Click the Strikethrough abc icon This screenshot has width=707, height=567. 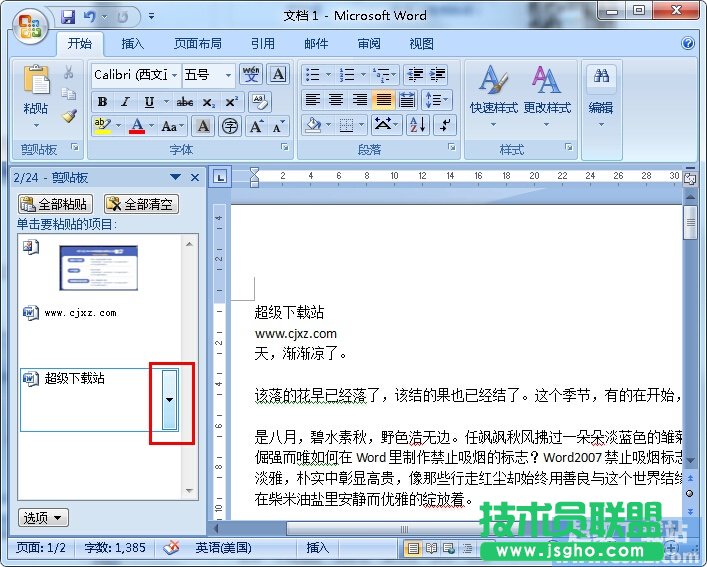pos(184,101)
